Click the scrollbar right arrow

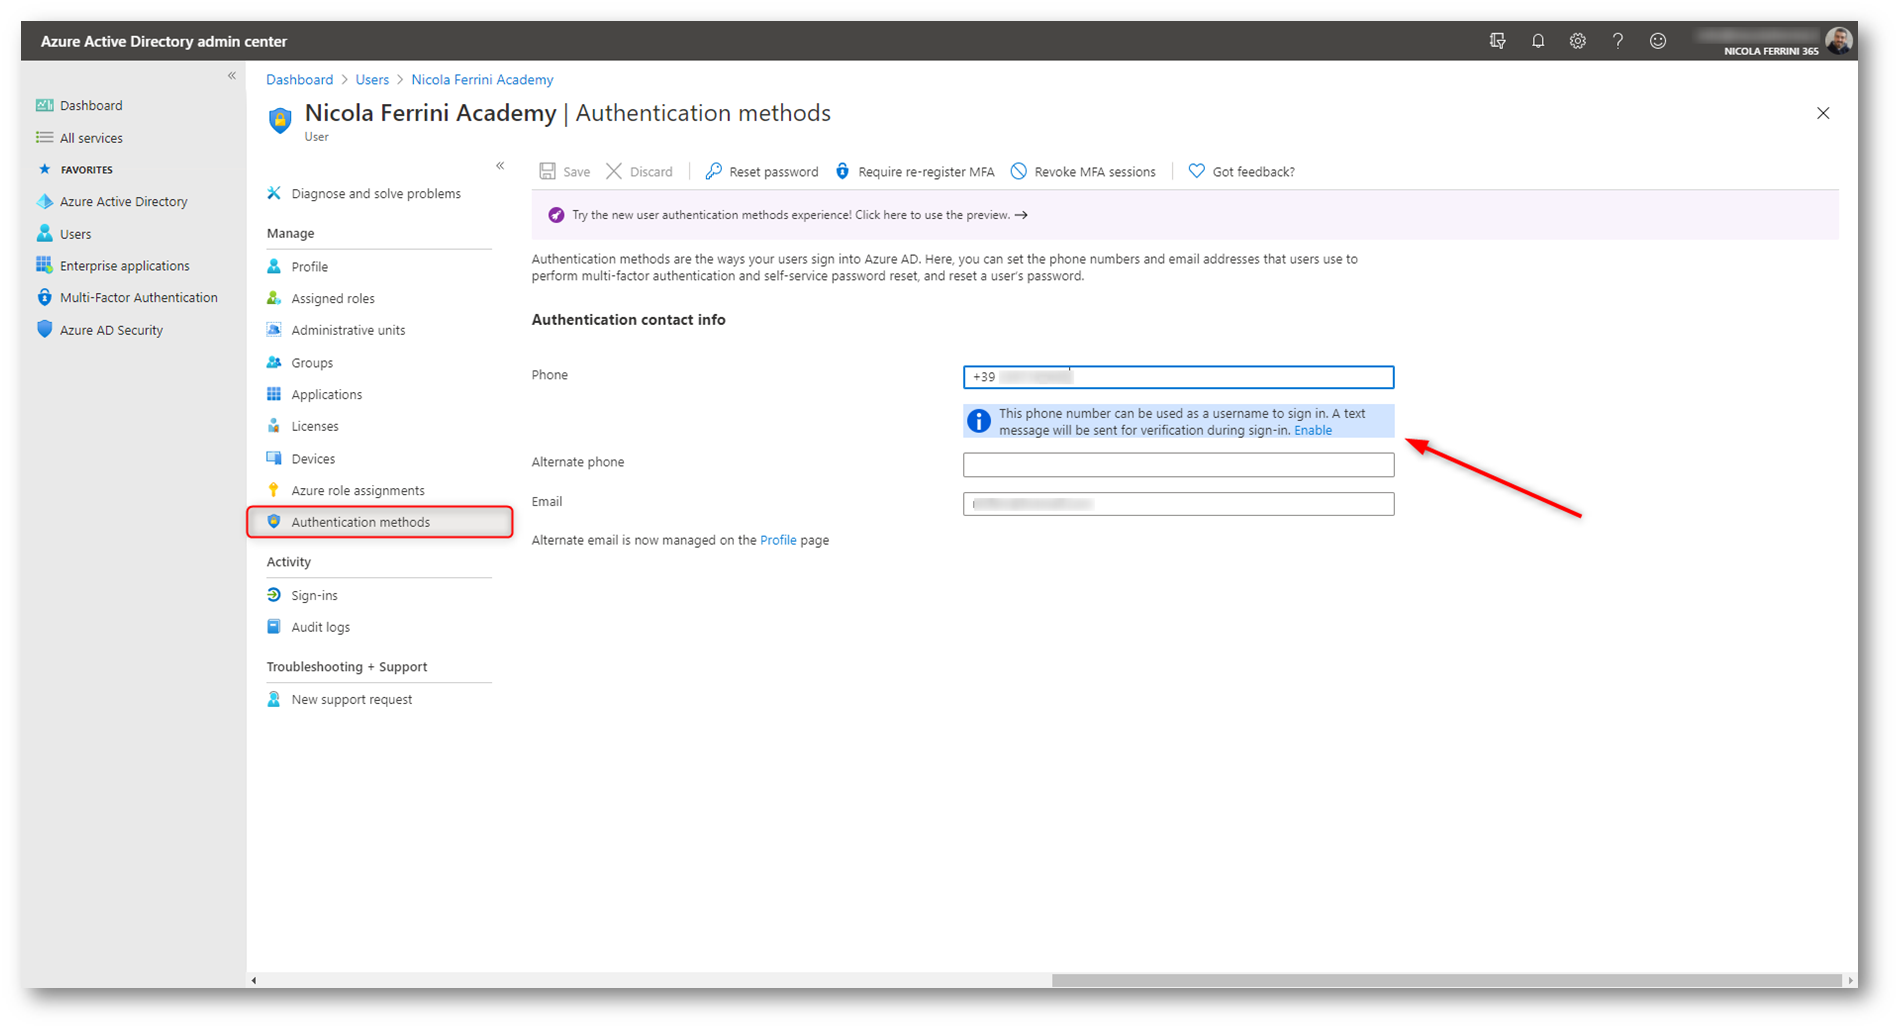(1849, 981)
